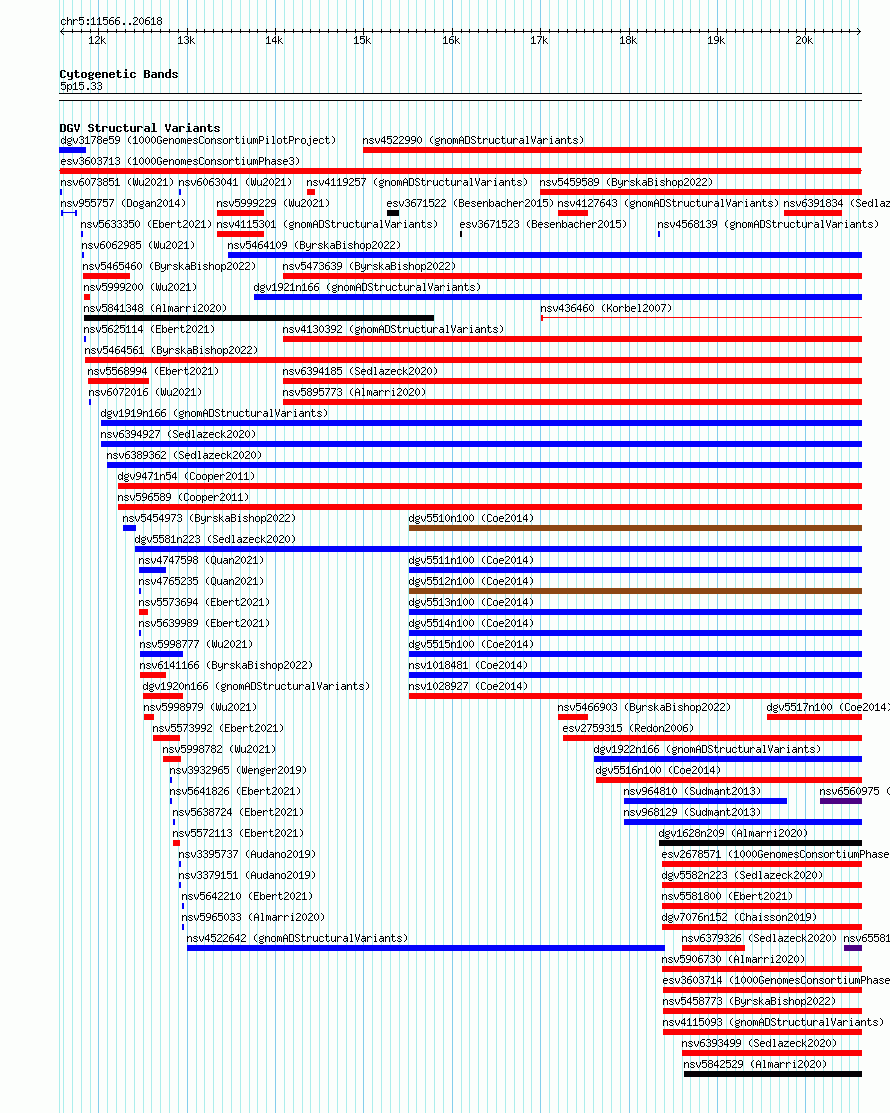Select esv3603713 1000GenomesConsortiumPhase3 label

point(180,161)
